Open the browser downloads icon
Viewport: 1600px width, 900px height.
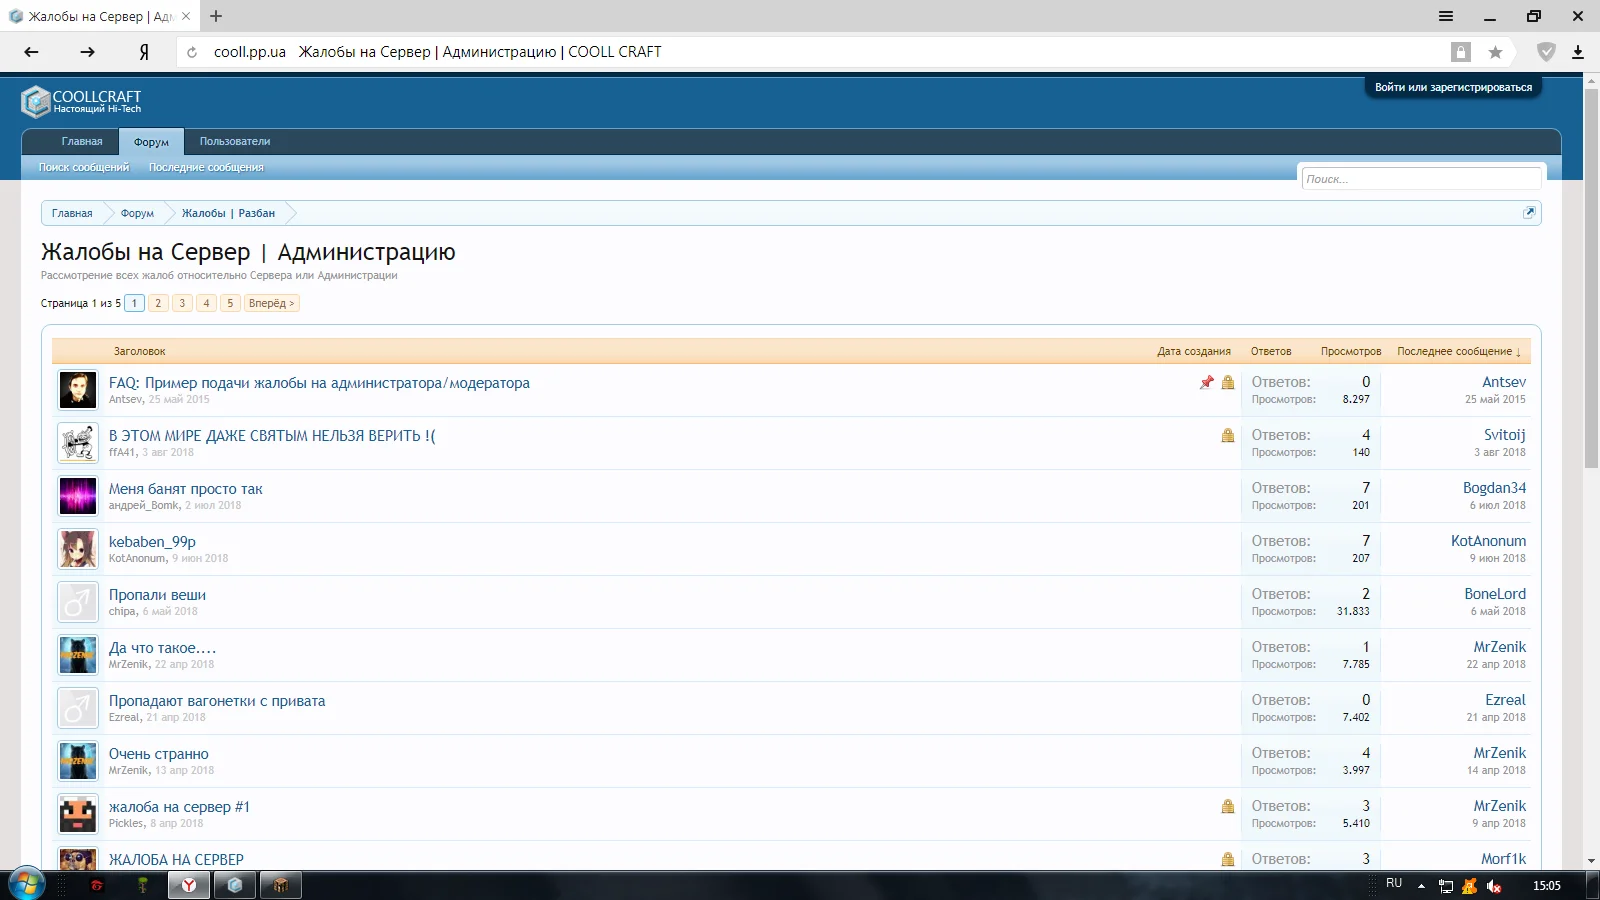tap(1578, 52)
